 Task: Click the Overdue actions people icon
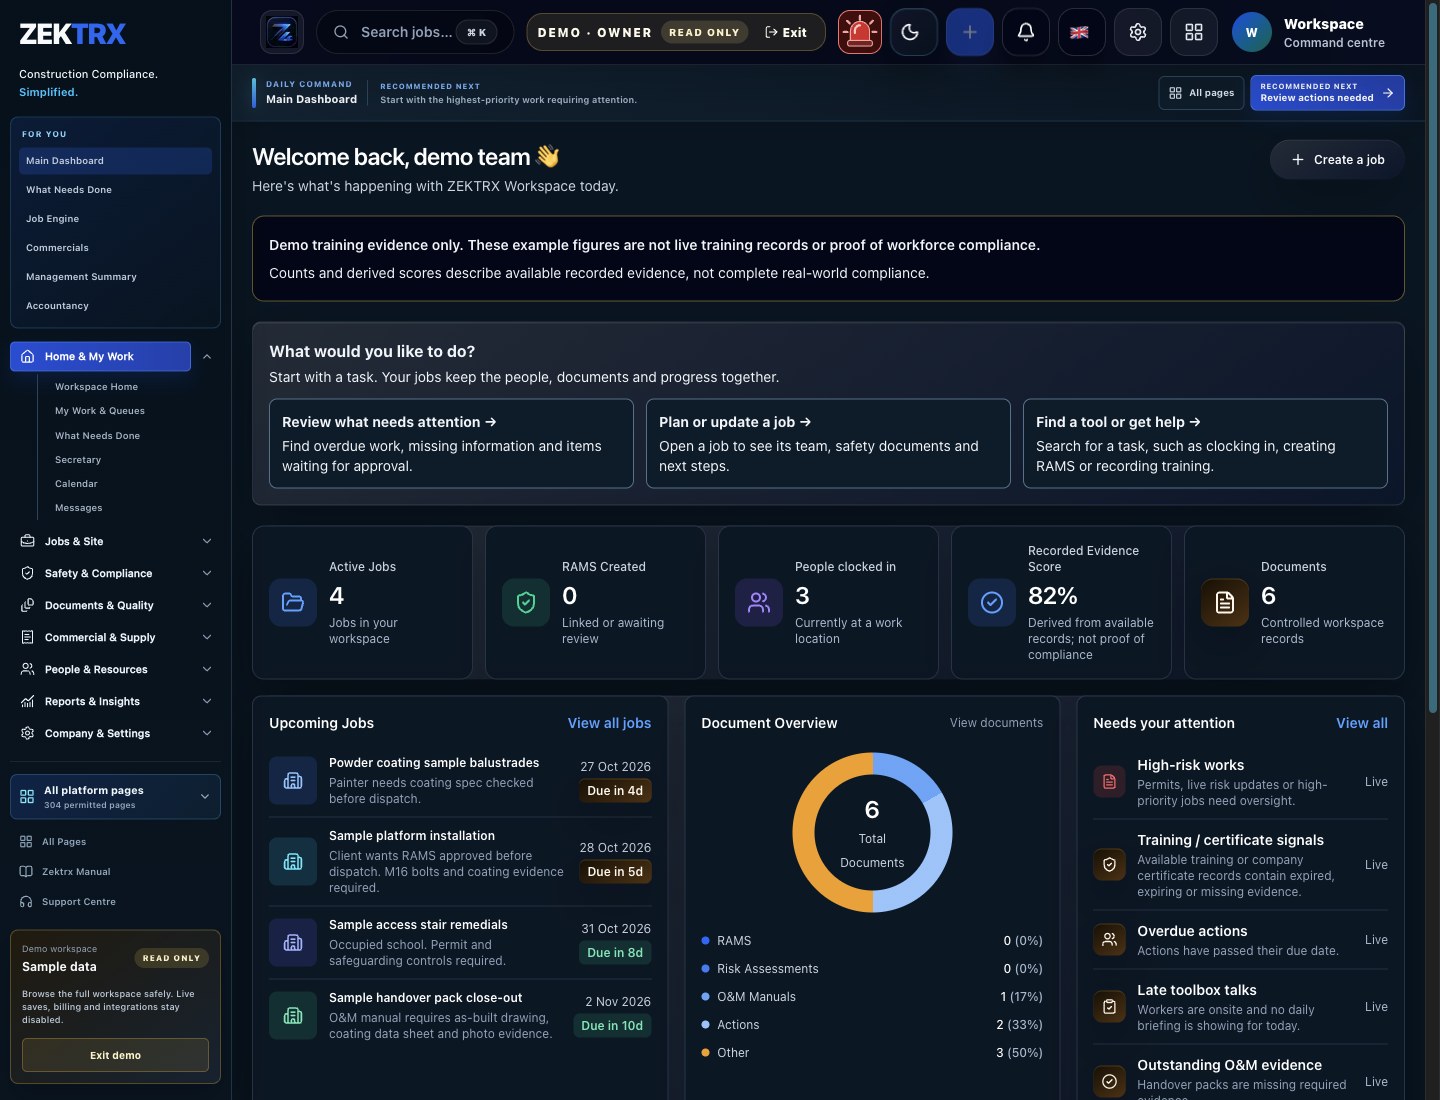[1109, 940]
